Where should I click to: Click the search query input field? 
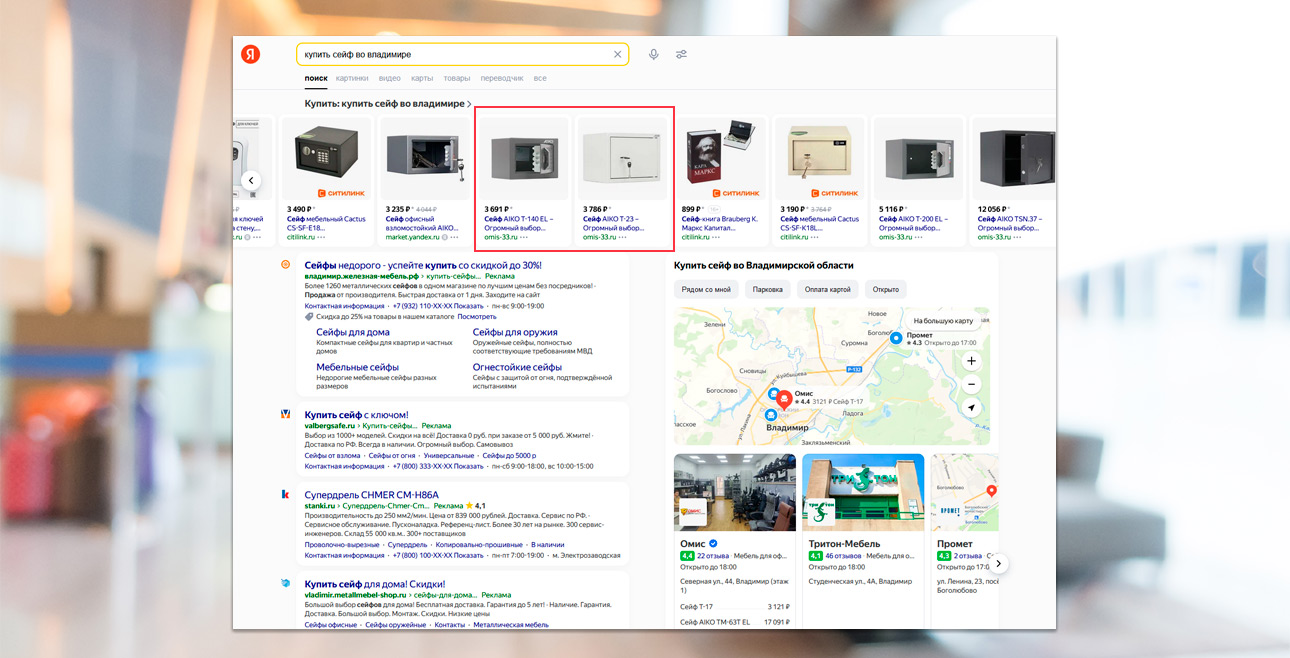(x=455, y=55)
